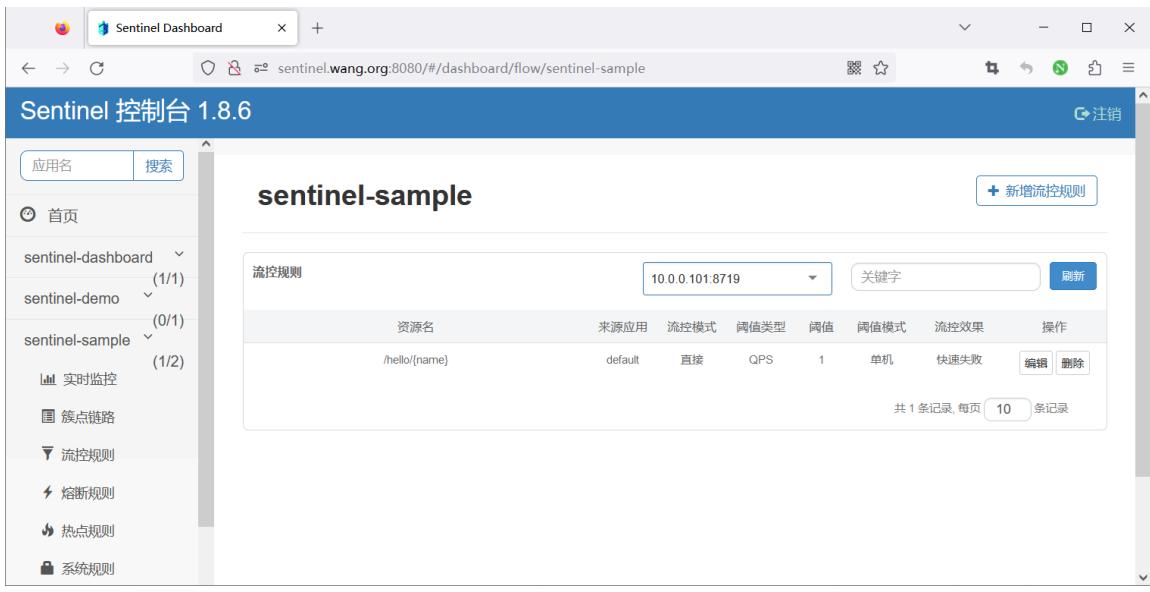Click the sidebar scroll up arrow
Viewport: 1150px width, 592px height.
click(206, 143)
